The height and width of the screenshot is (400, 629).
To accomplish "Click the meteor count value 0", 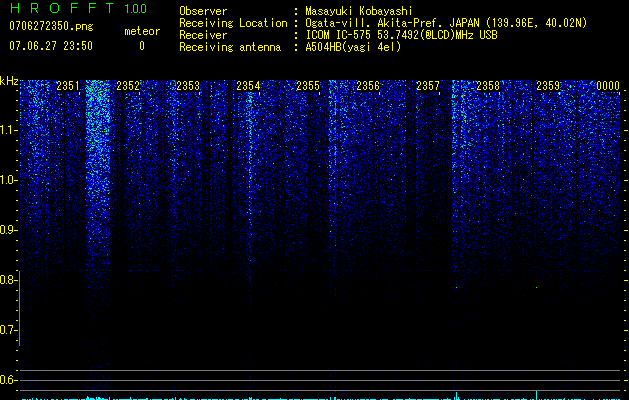I will click(x=142, y=46).
